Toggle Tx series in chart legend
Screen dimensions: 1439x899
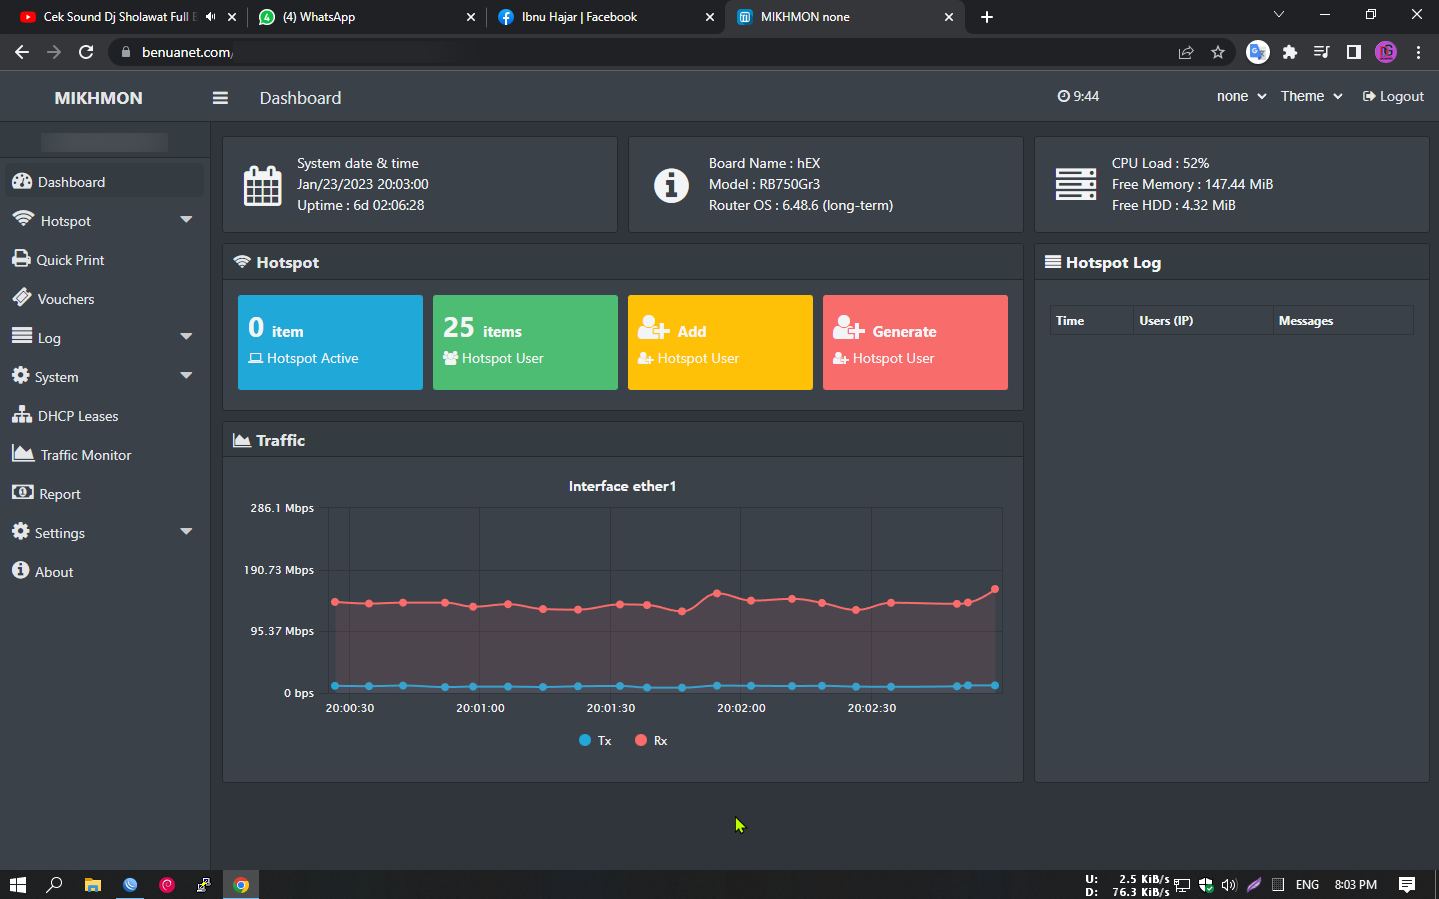tap(595, 741)
